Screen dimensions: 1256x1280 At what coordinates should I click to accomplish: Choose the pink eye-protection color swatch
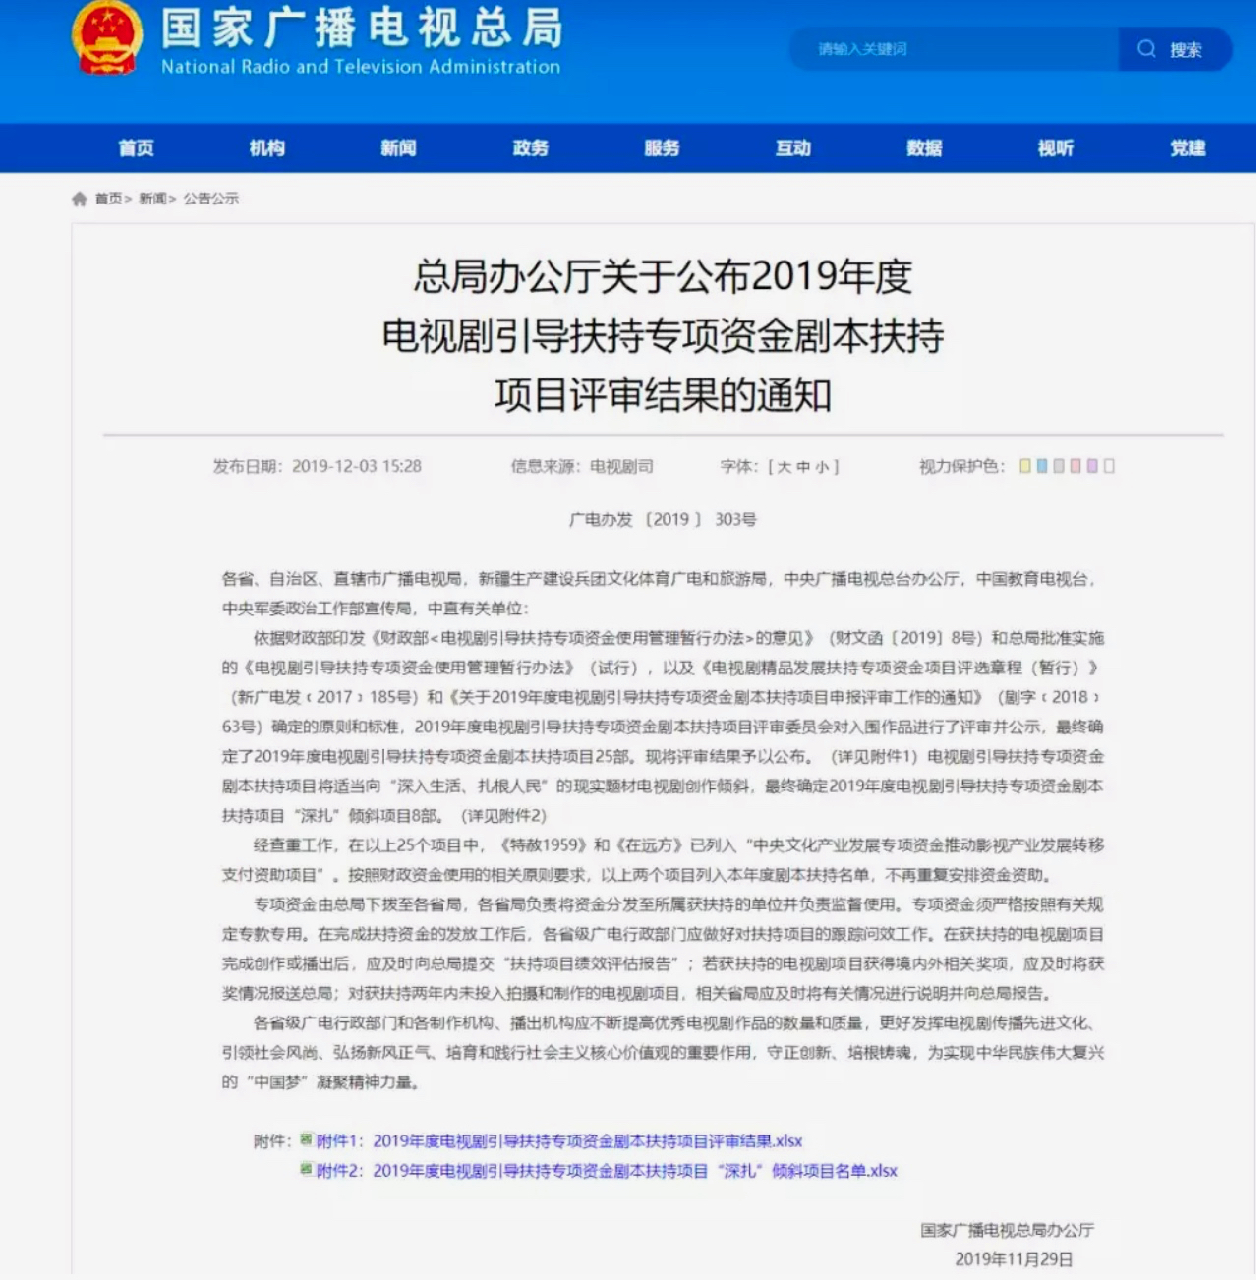coord(1075,466)
